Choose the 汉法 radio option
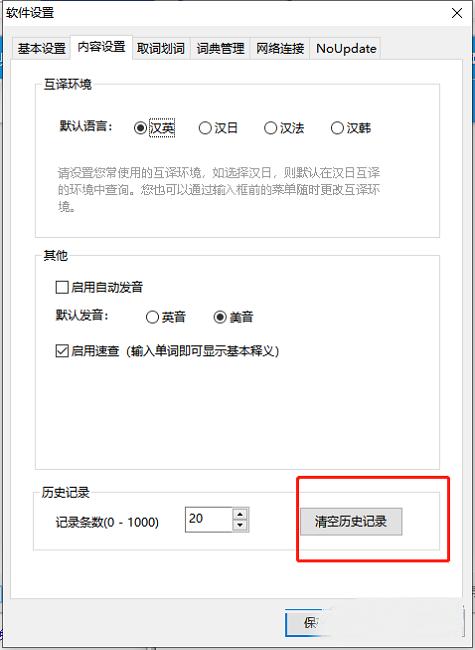475x650 pixels. click(x=284, y=128)
